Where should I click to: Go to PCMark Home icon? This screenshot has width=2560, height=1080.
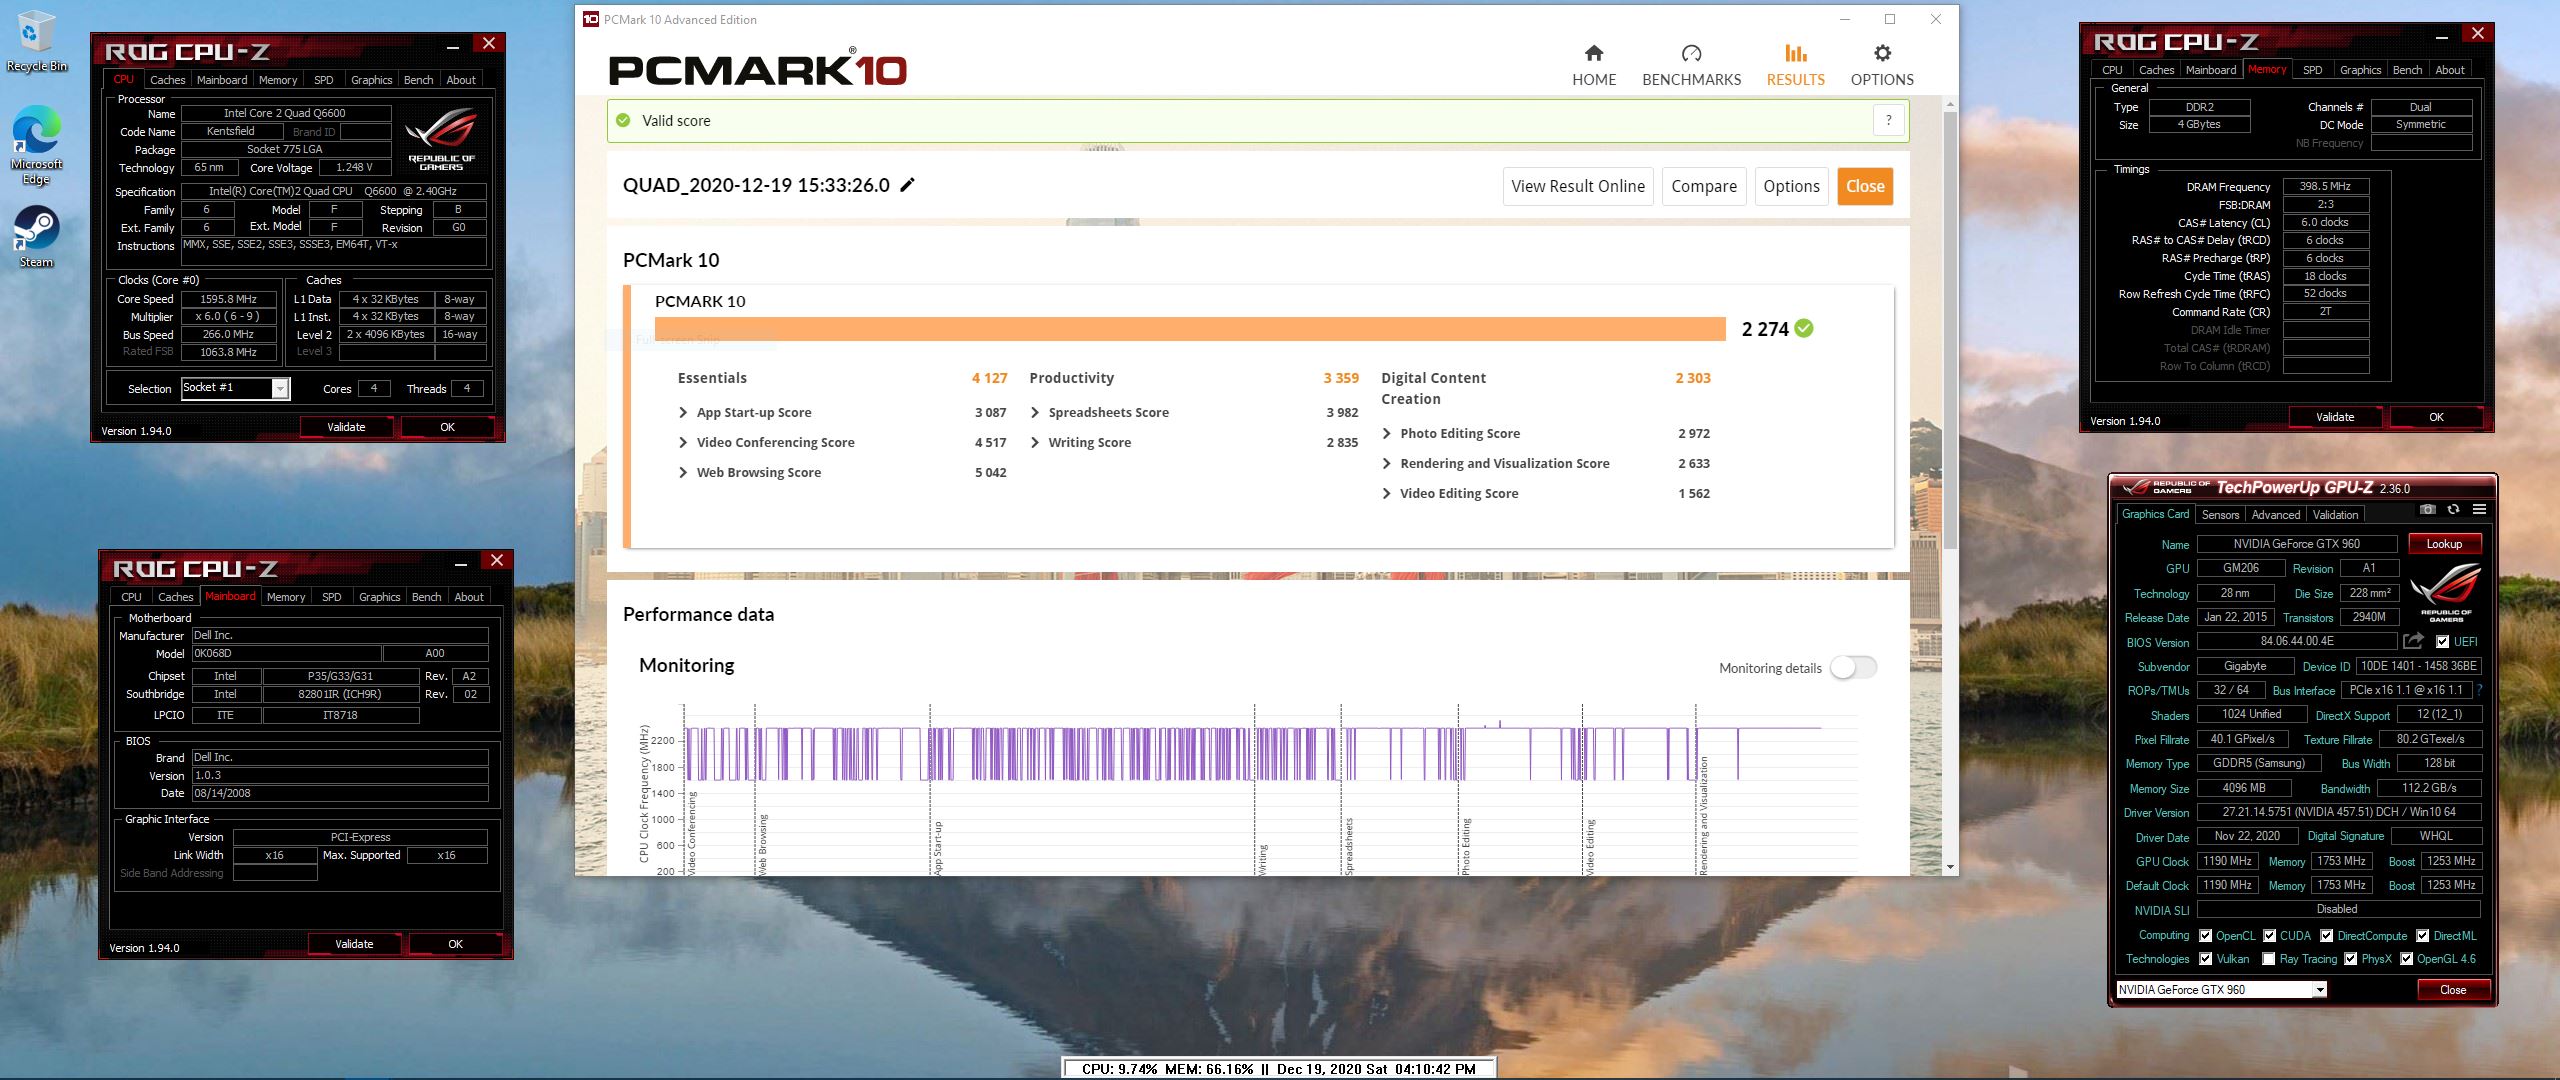point(1594,53)
